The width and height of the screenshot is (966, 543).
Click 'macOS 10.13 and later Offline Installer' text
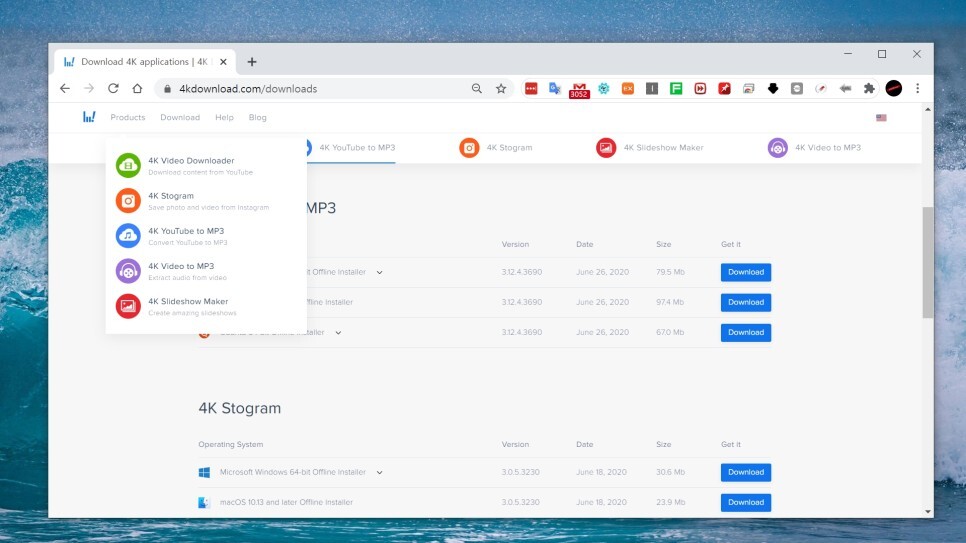pos(286,502)
